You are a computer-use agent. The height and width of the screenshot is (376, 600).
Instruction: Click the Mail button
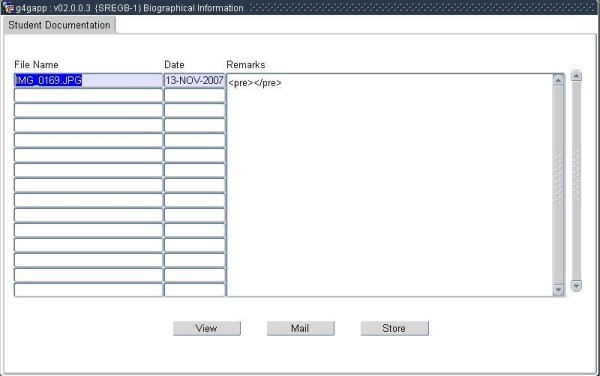tap(300, 328)
